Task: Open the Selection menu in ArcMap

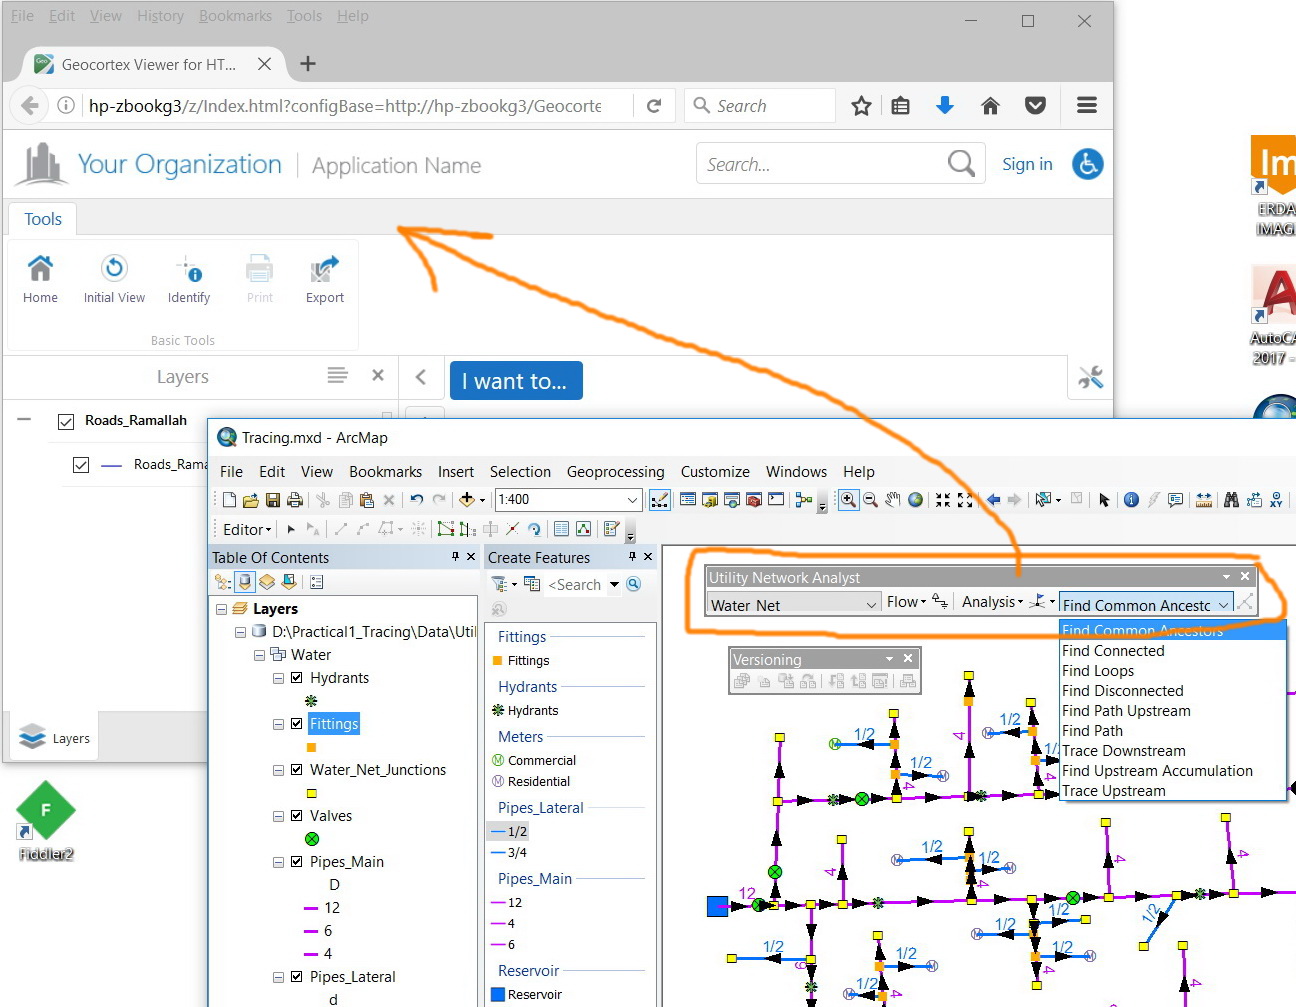Action: [520, 472]
